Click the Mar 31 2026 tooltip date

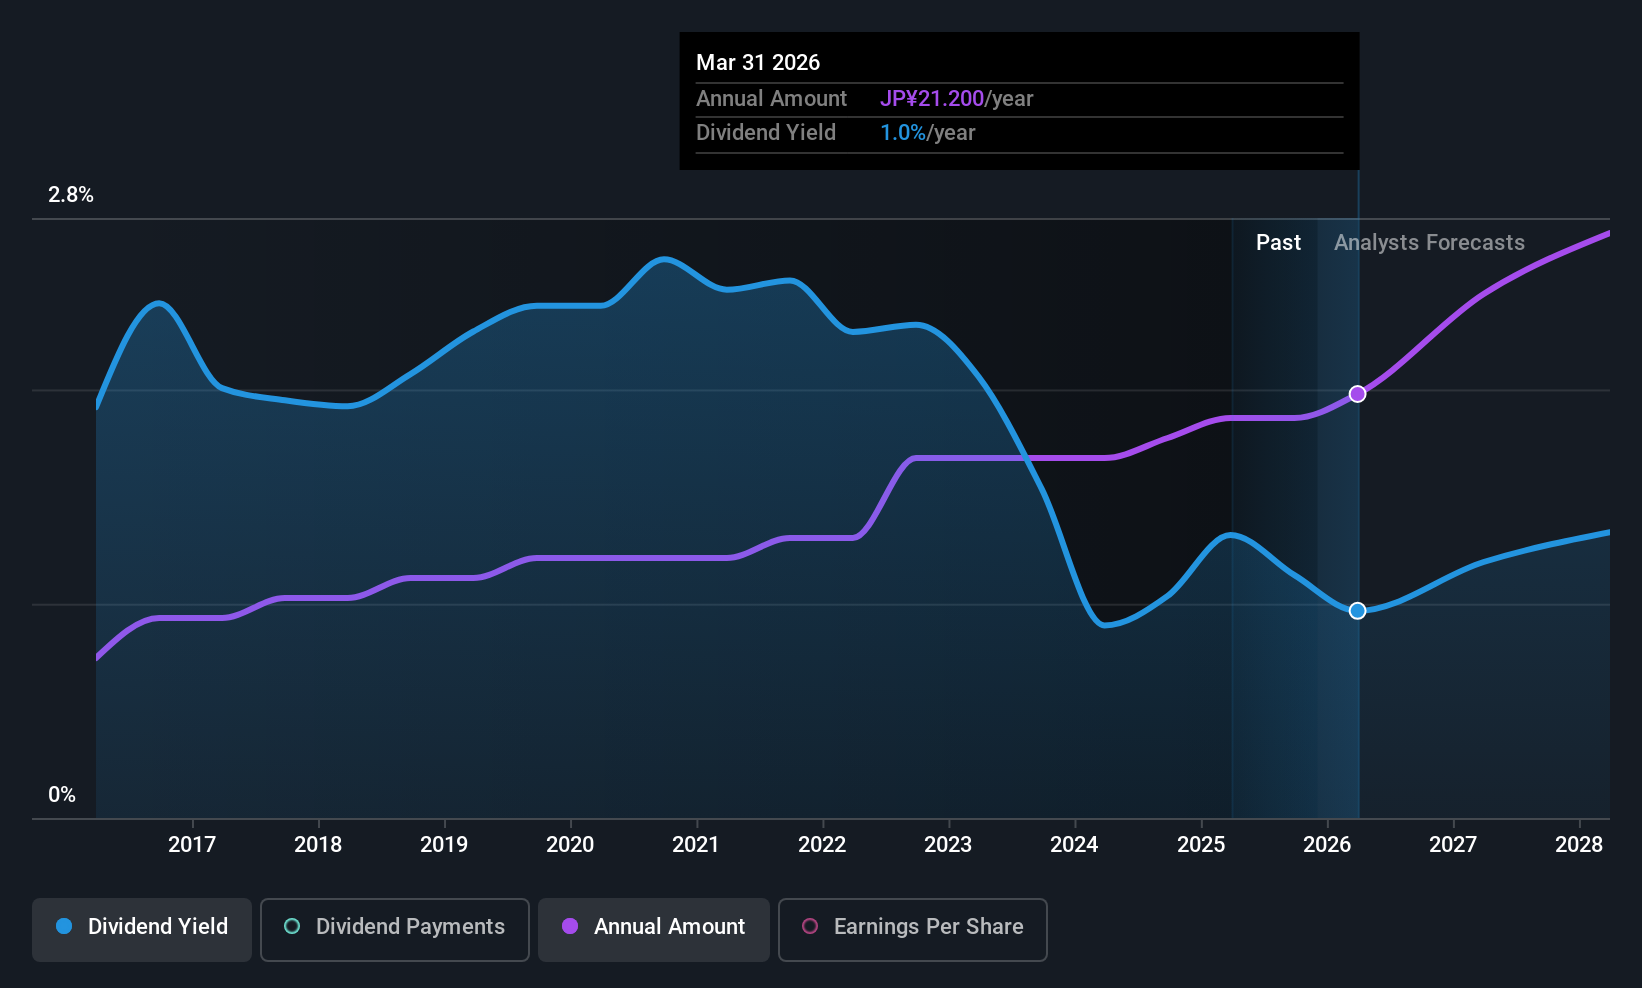[758, 63]
